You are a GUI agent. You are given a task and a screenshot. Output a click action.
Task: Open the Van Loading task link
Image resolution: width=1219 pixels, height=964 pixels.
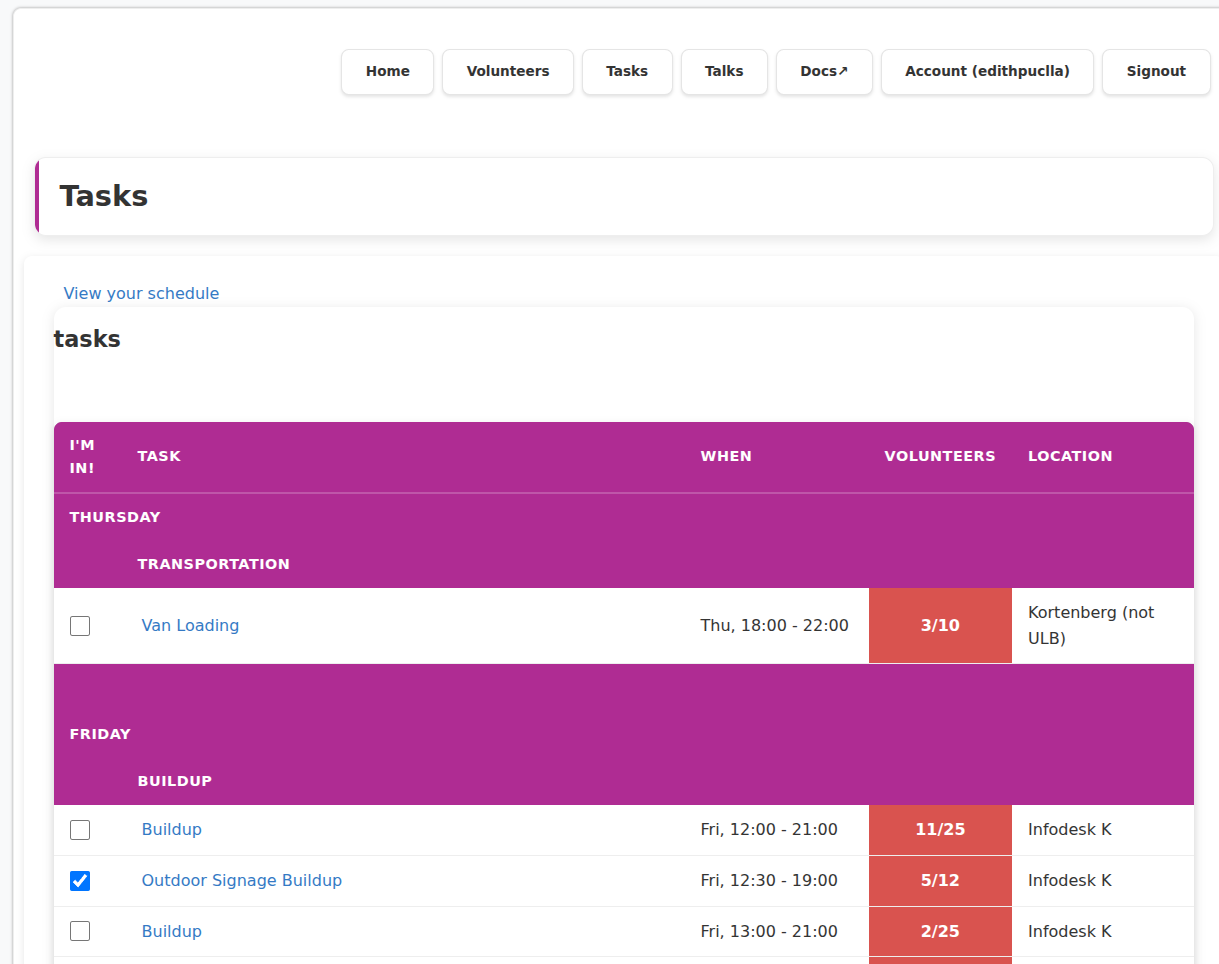coord(190,626)
